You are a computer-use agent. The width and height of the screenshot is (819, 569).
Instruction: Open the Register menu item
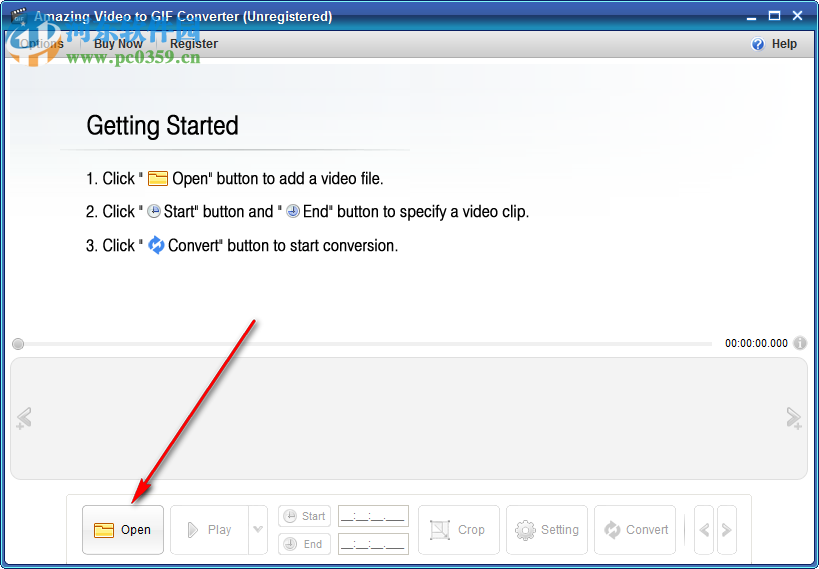click(194, 44)
